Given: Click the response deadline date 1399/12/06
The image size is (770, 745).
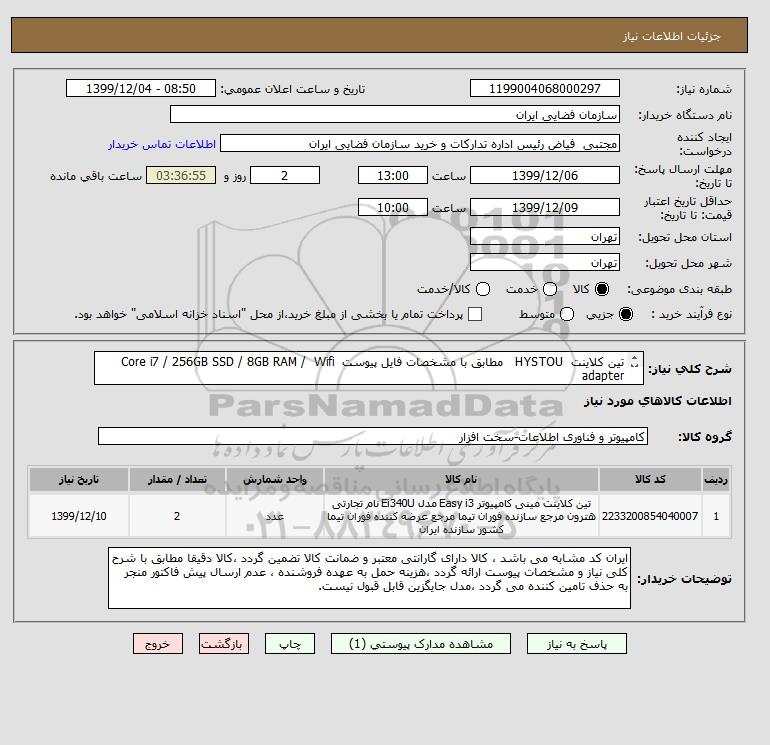Looking at the screenshot, I should point(545,175).
